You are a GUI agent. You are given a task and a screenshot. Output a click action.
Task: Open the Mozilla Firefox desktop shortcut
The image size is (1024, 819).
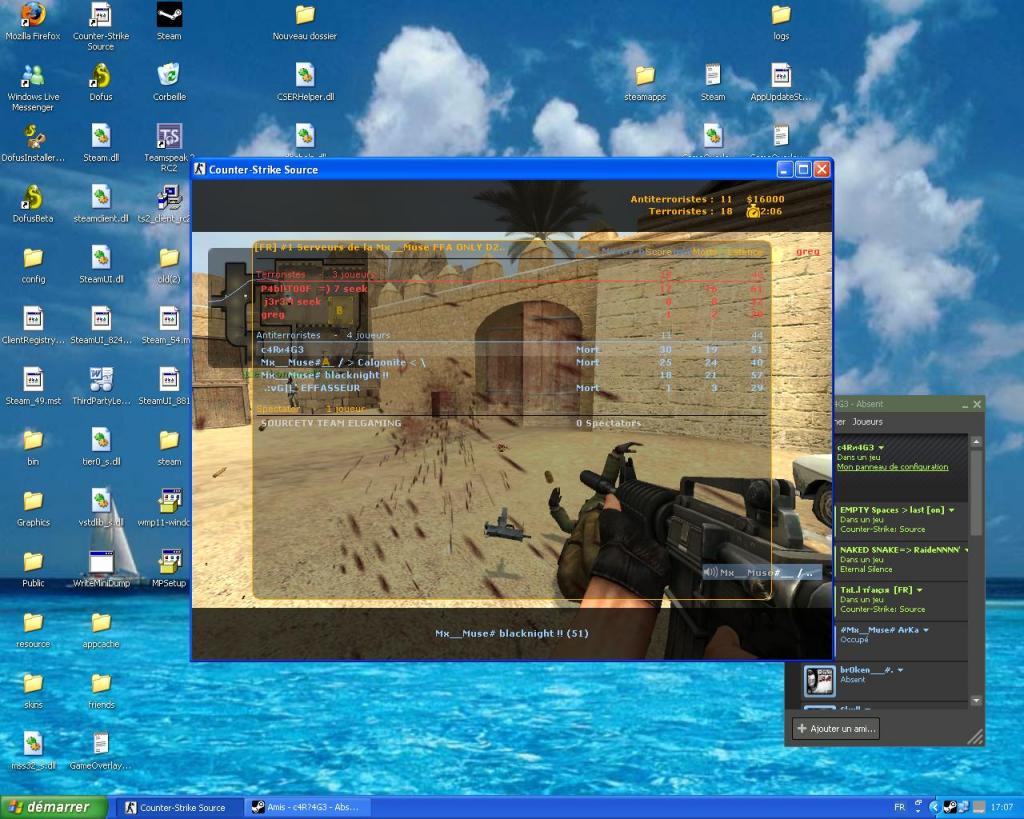[33, 14]
